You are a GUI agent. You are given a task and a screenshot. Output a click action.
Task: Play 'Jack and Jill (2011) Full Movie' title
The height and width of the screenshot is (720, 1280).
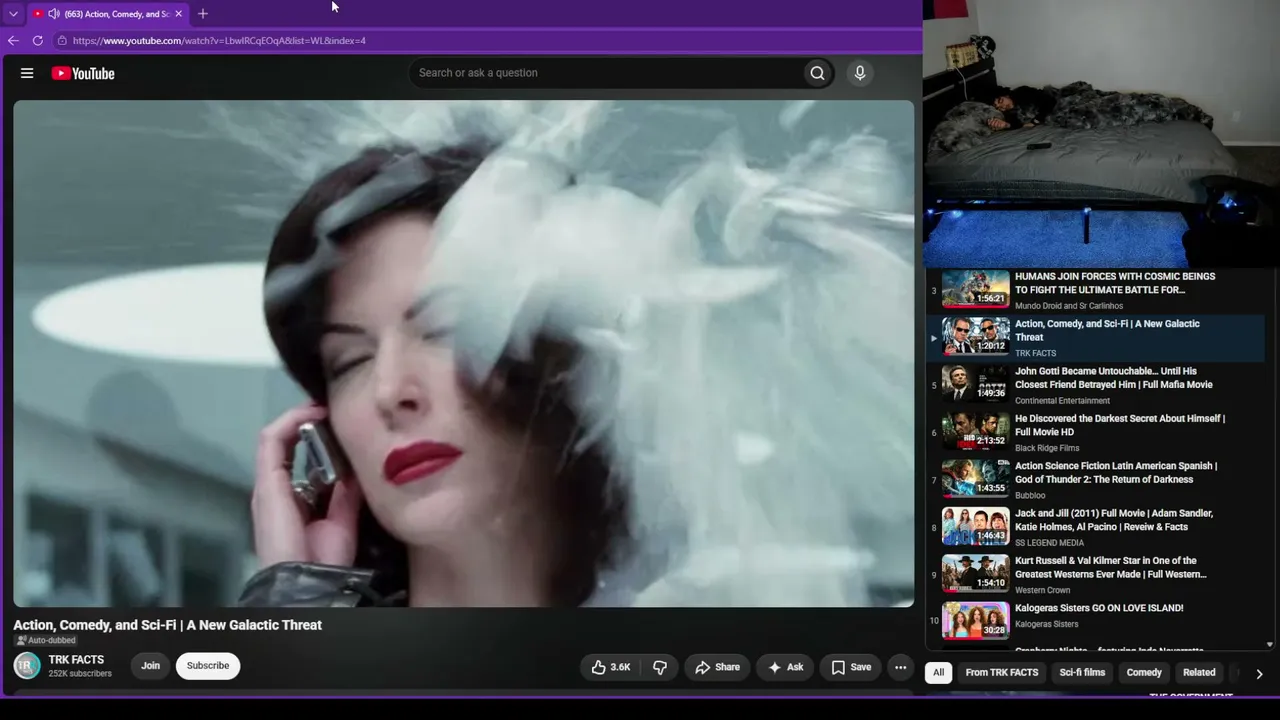pos(1114,520)
